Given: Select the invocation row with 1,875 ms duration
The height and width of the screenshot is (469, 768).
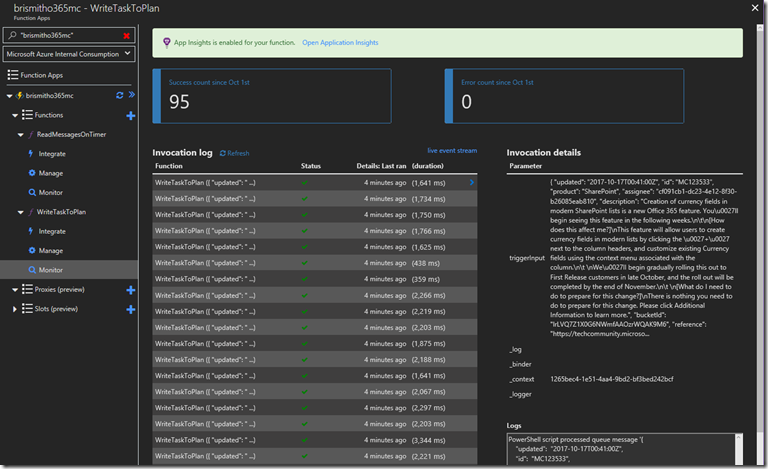Looking at the screenshot, I should coord(314,344).
